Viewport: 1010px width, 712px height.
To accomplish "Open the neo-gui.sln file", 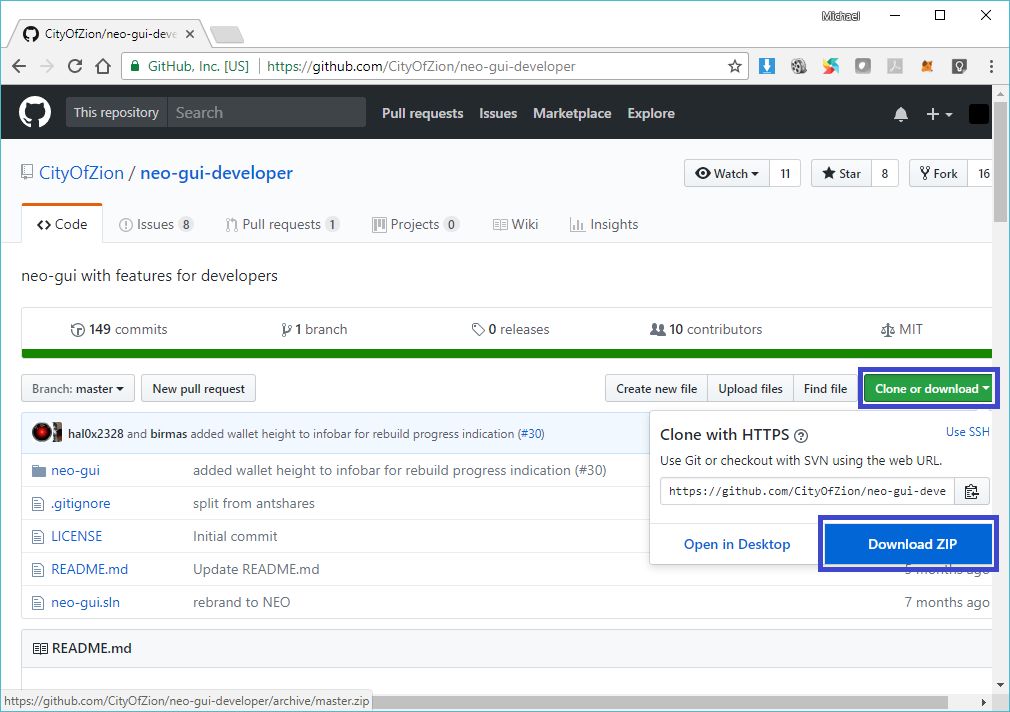I will point(86,602).
